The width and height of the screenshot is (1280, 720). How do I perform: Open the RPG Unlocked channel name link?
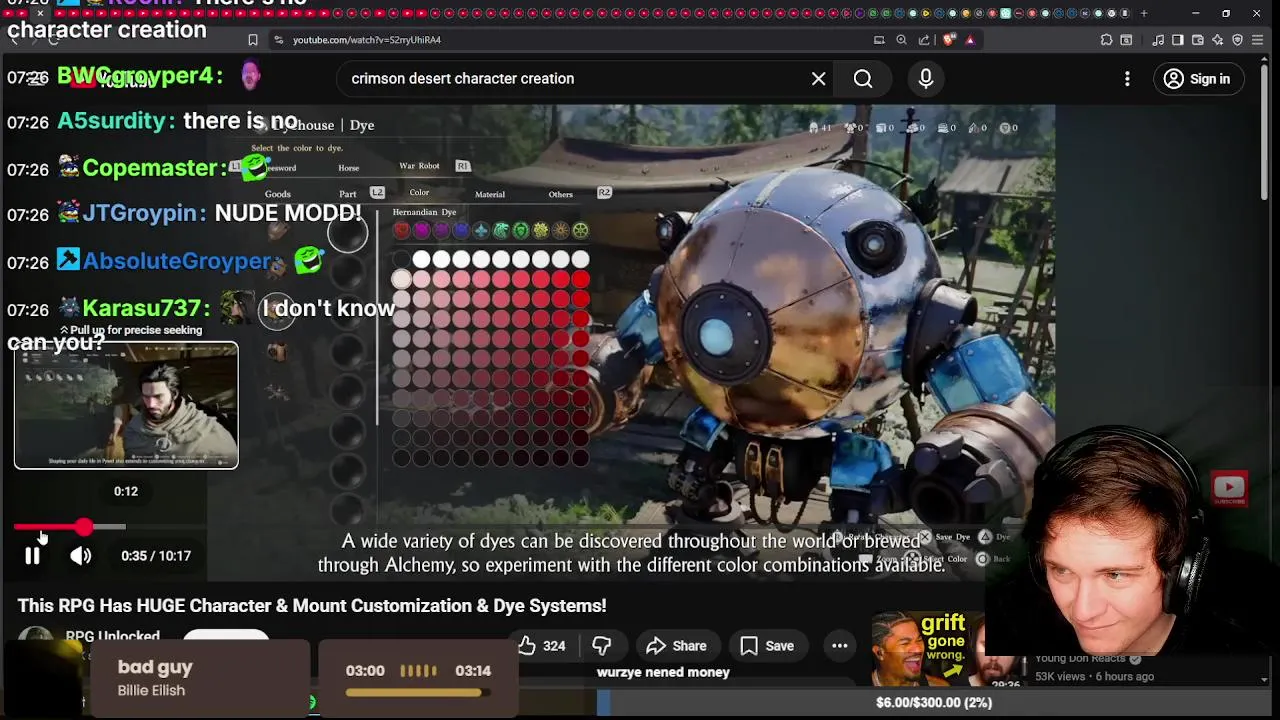tap(112, 636)
